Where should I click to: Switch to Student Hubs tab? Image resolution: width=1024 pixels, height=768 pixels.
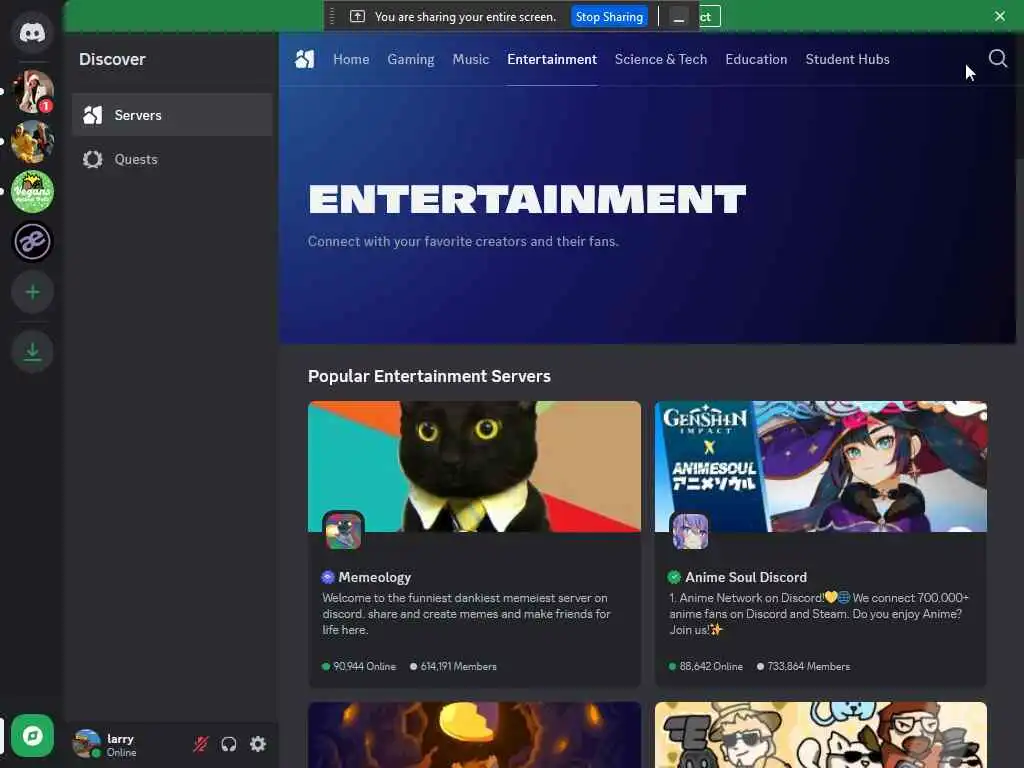pos(848,59)
